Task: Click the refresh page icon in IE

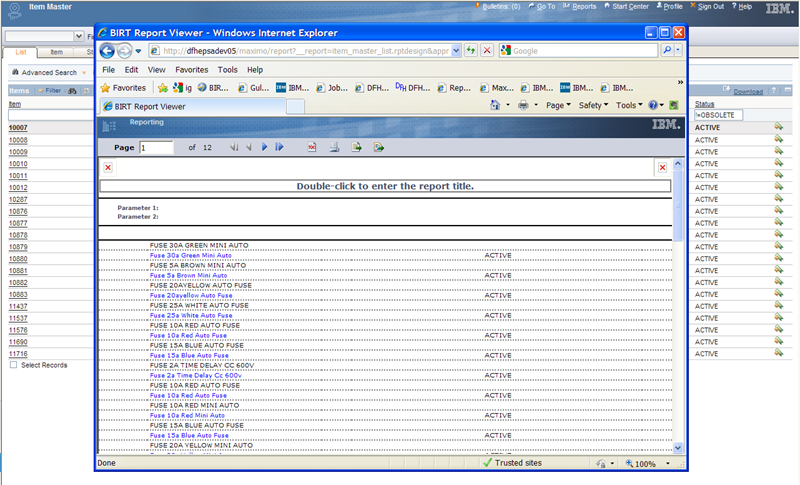Action: click(470, 50)
